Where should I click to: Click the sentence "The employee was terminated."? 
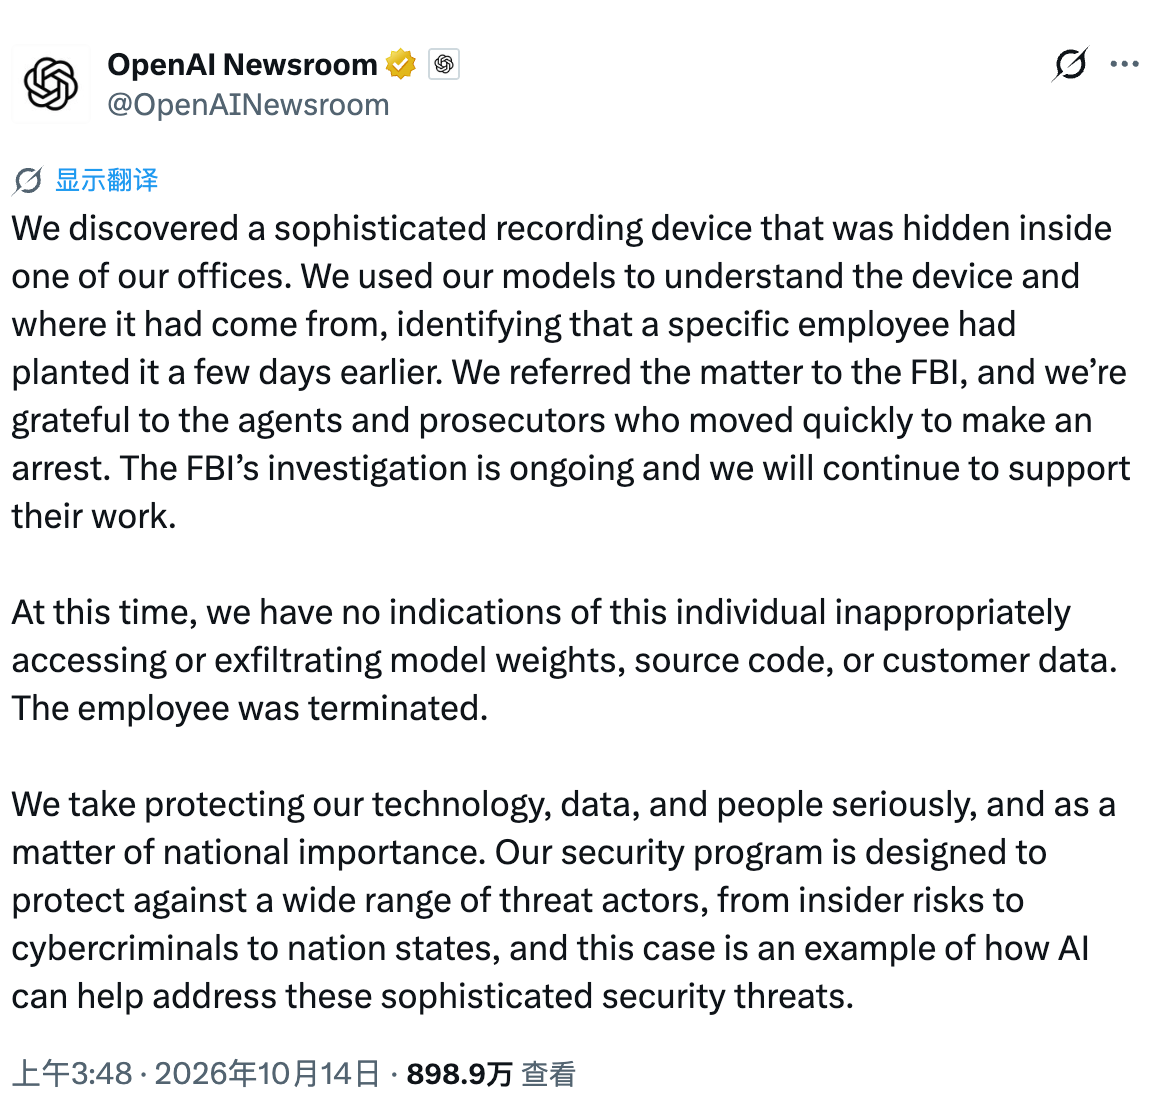point(250,708)
